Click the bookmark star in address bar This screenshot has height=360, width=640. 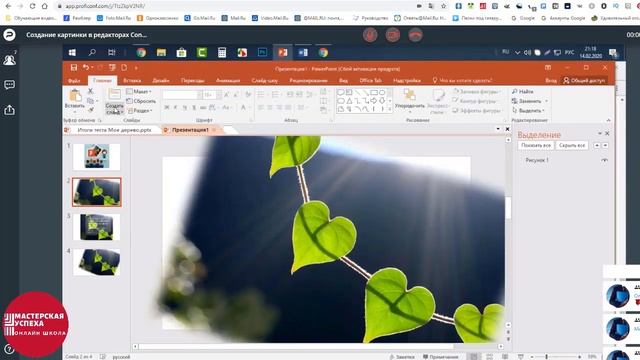[443, 6]
